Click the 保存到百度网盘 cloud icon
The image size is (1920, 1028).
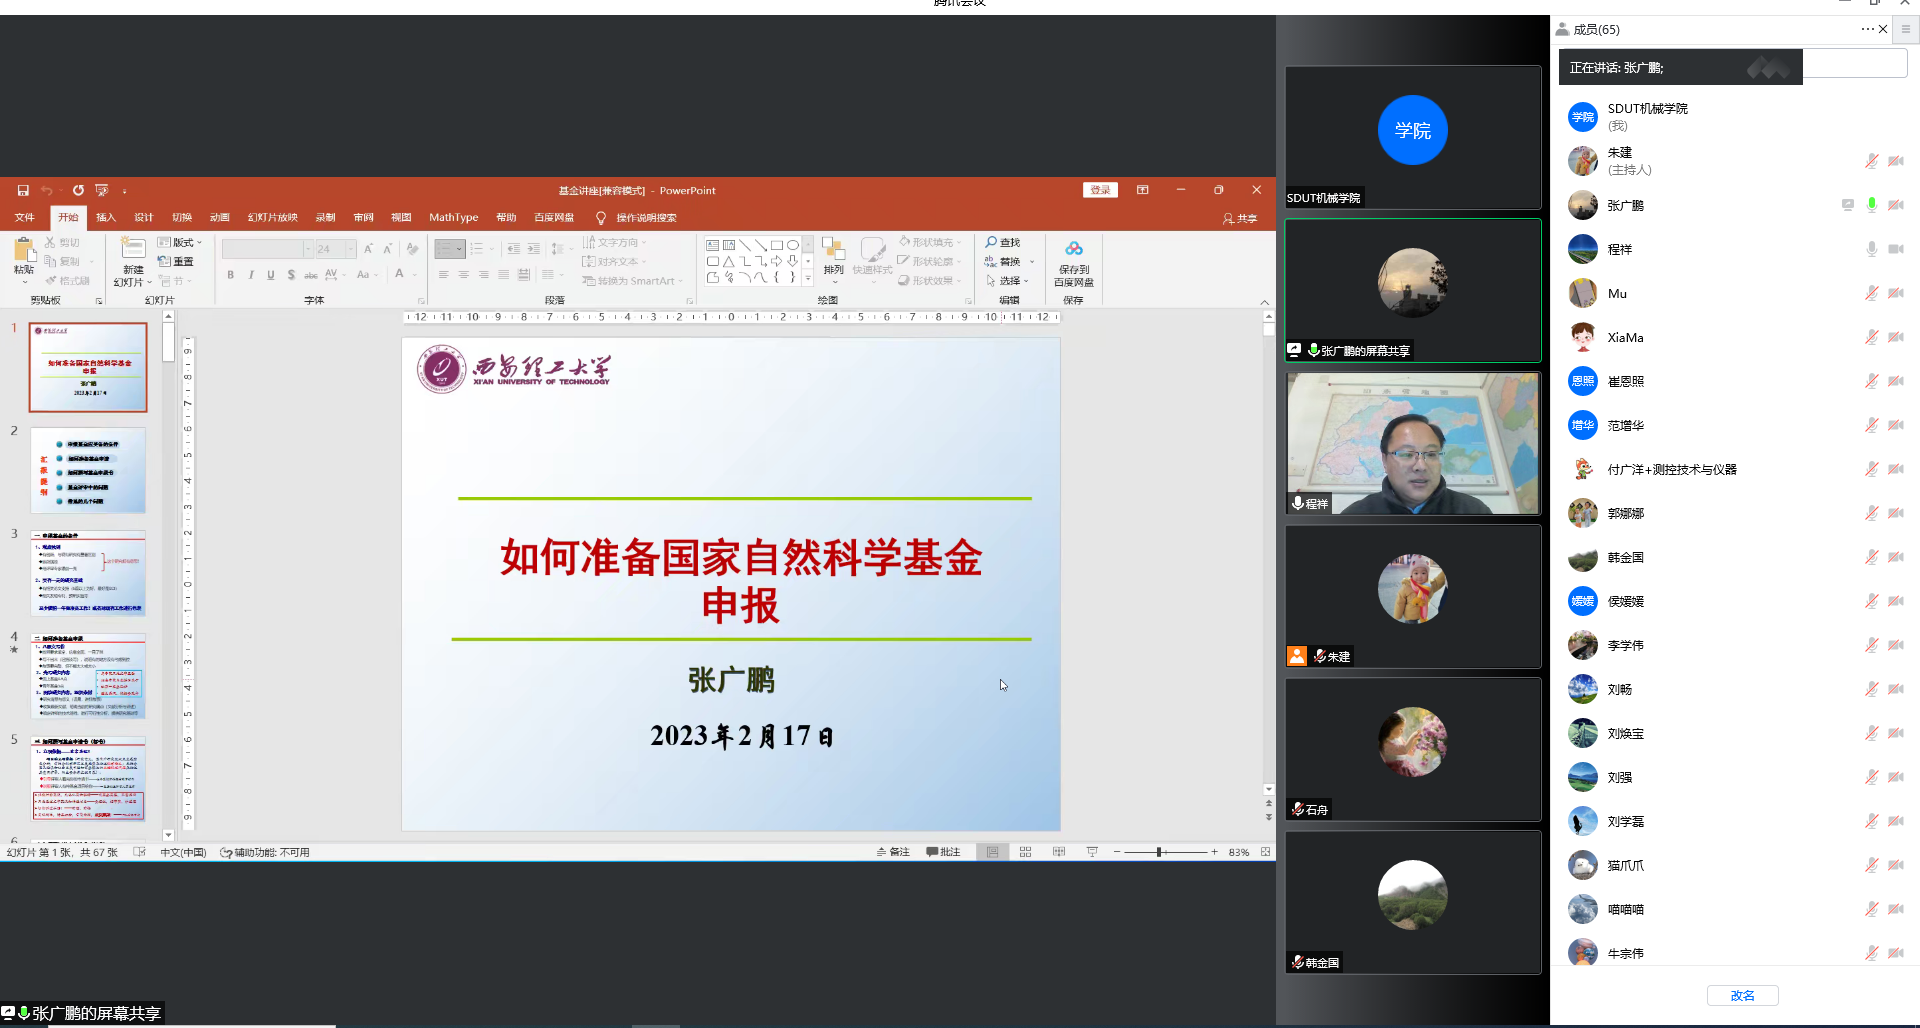[x=1074, y=249]
